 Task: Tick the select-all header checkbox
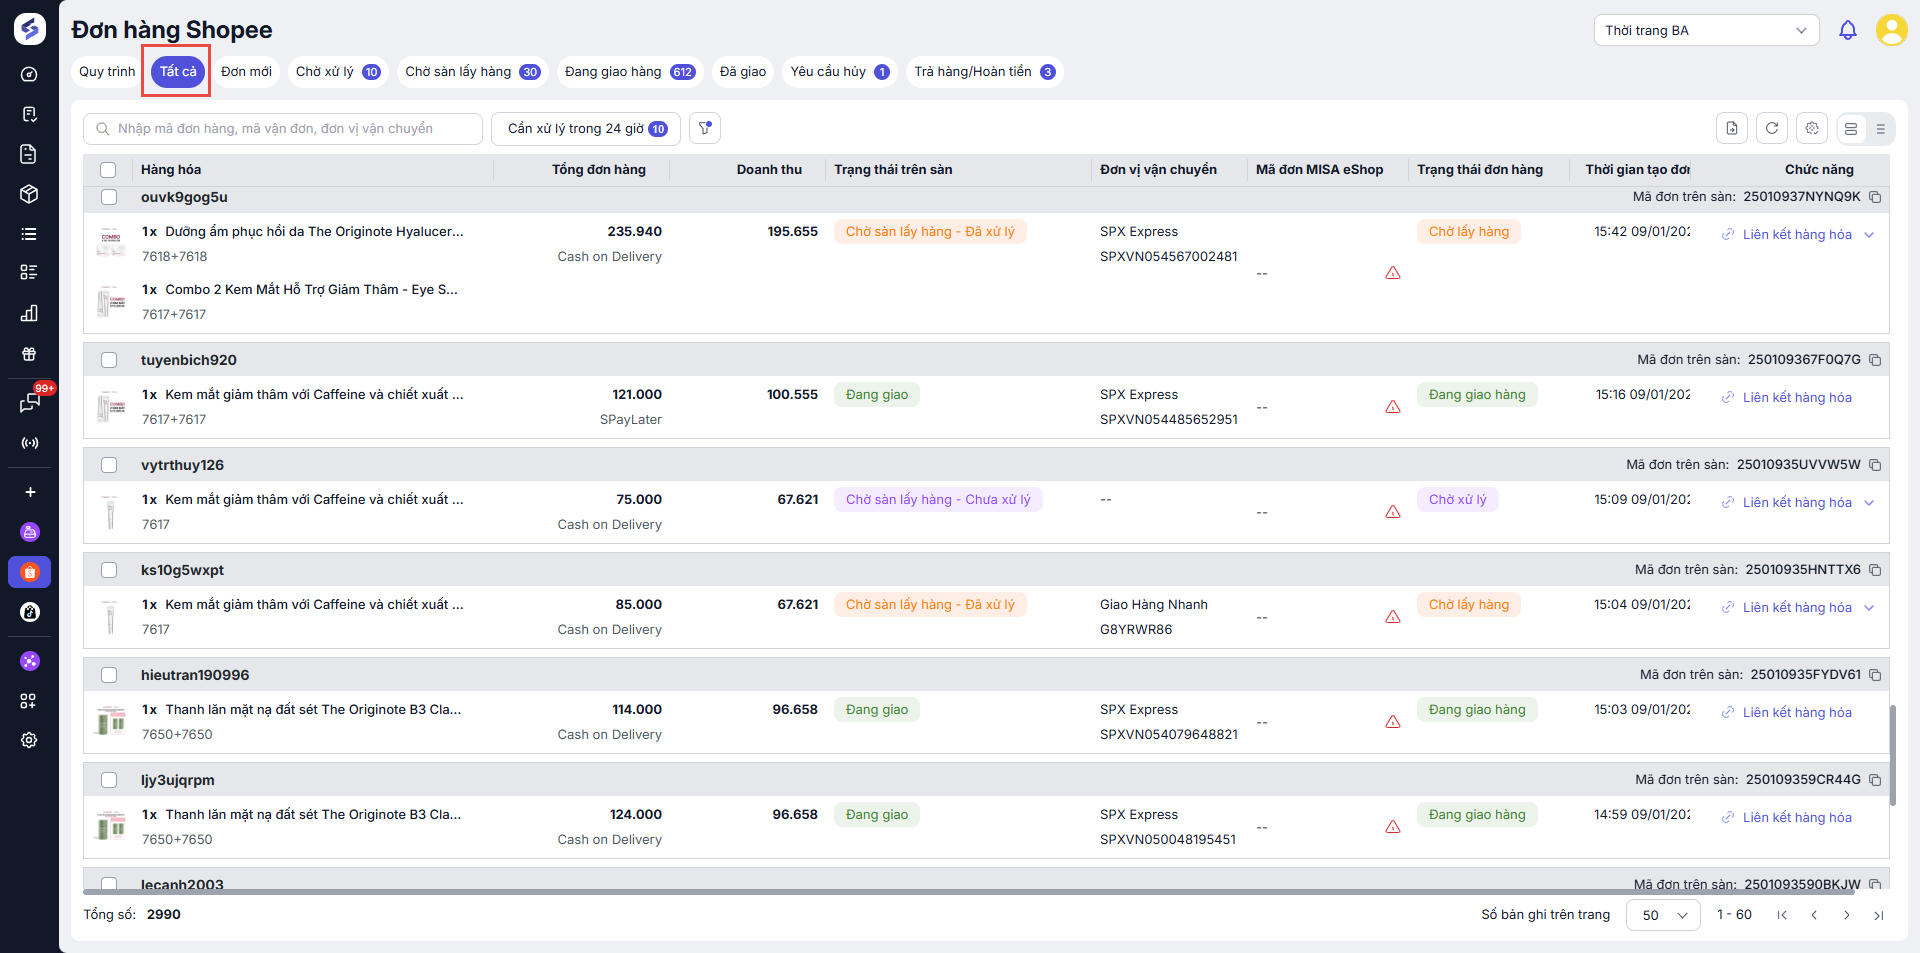(x=108, y=170)
